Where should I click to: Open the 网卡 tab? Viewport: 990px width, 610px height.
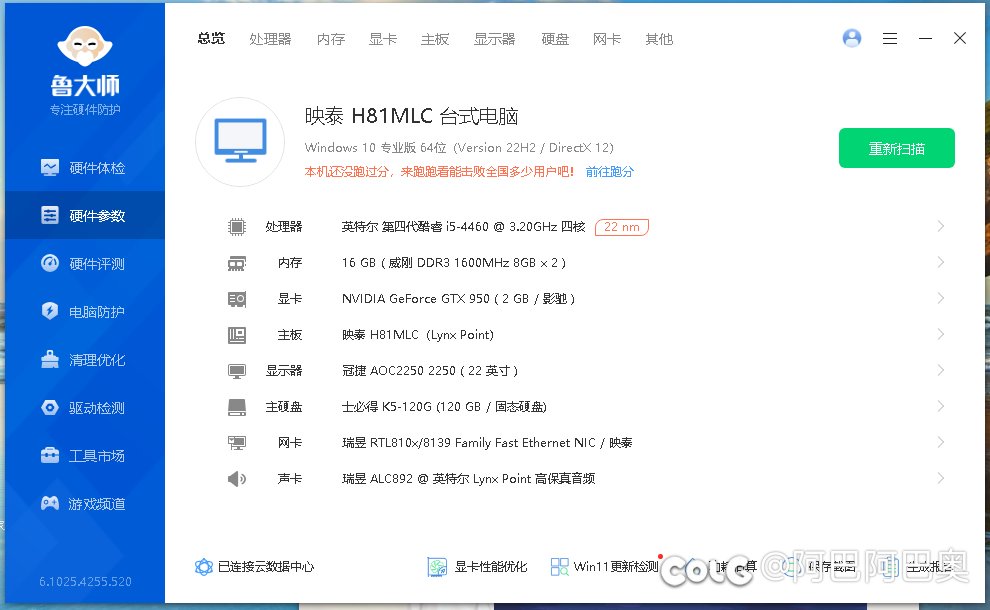(607, 39)
